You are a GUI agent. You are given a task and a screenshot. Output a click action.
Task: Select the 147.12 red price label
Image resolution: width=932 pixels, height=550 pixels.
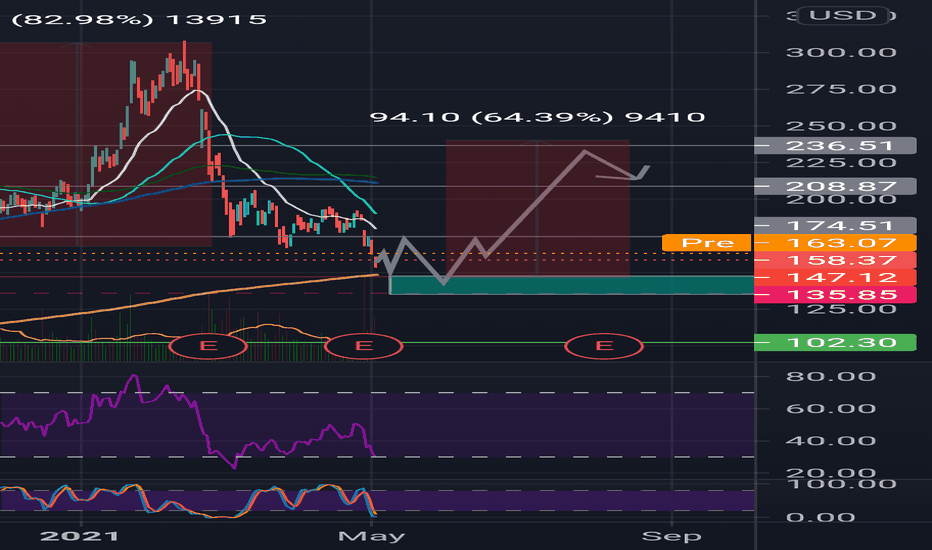pos(835,277)
